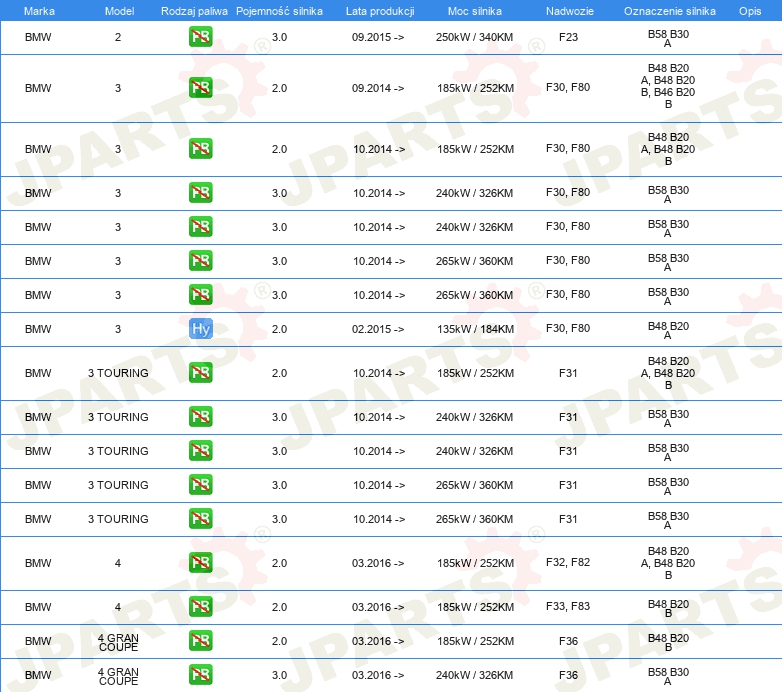Viewport: 782px width, 692px height.
Task: Click the '09.2014 ->' production date
Action: coord(378,88)
